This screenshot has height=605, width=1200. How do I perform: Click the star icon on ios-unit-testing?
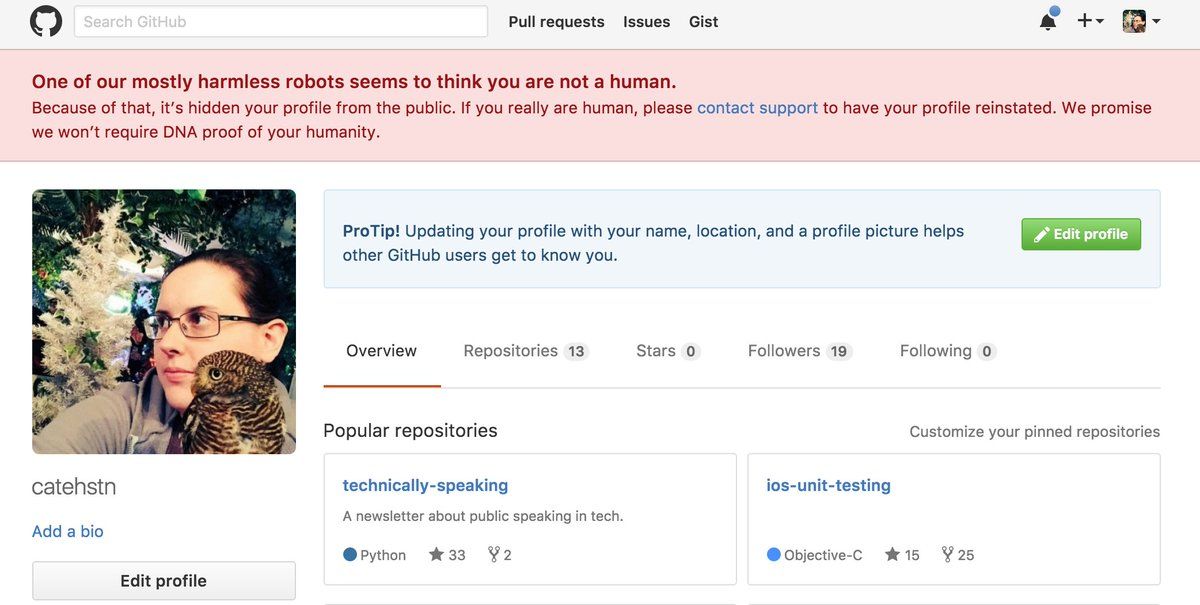pos(892,555)
